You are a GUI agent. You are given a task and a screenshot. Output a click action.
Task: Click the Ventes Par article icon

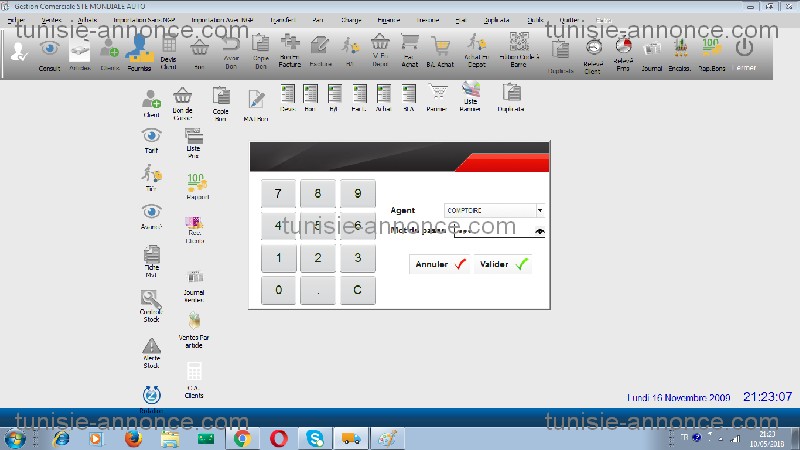coord(194,329)
